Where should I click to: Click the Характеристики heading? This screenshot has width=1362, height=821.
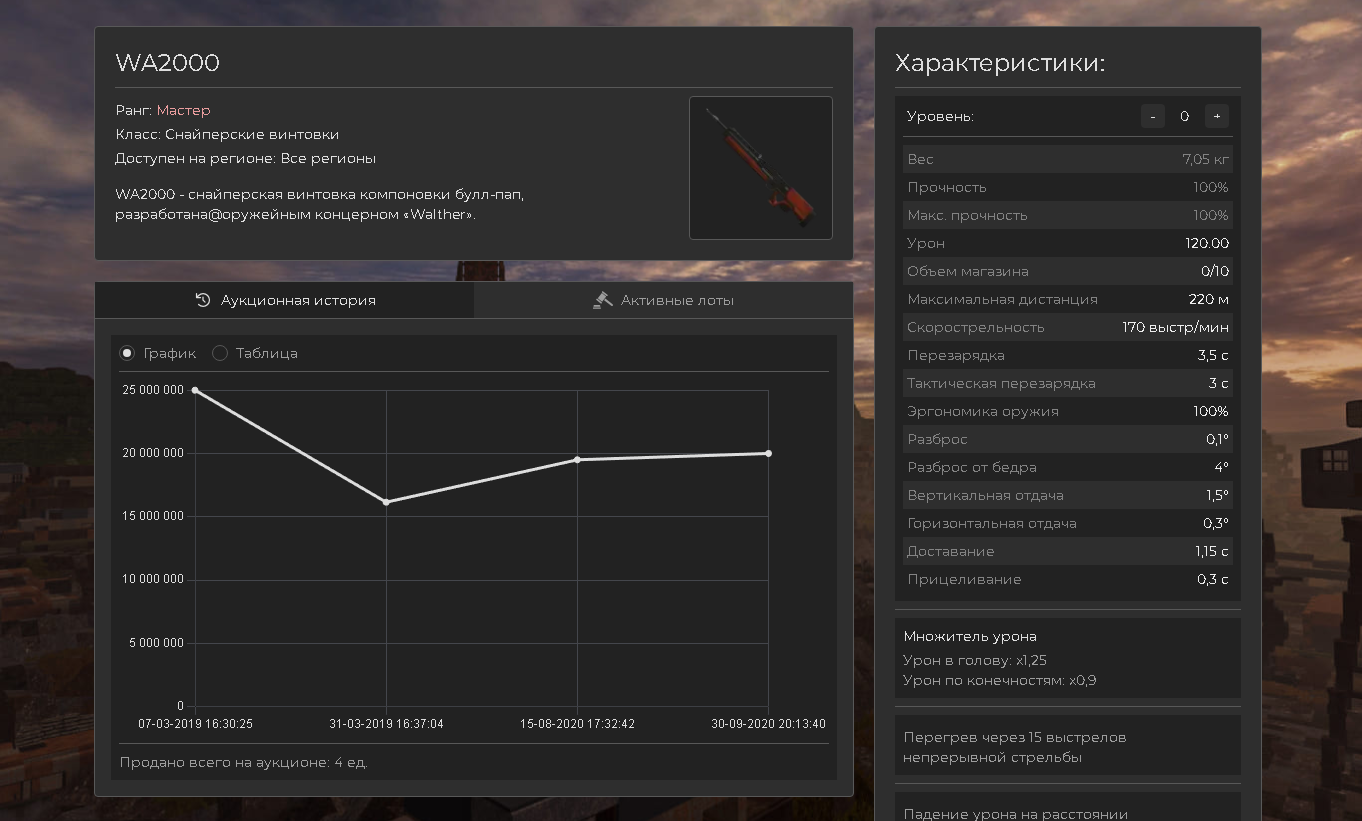[1000, 63]
